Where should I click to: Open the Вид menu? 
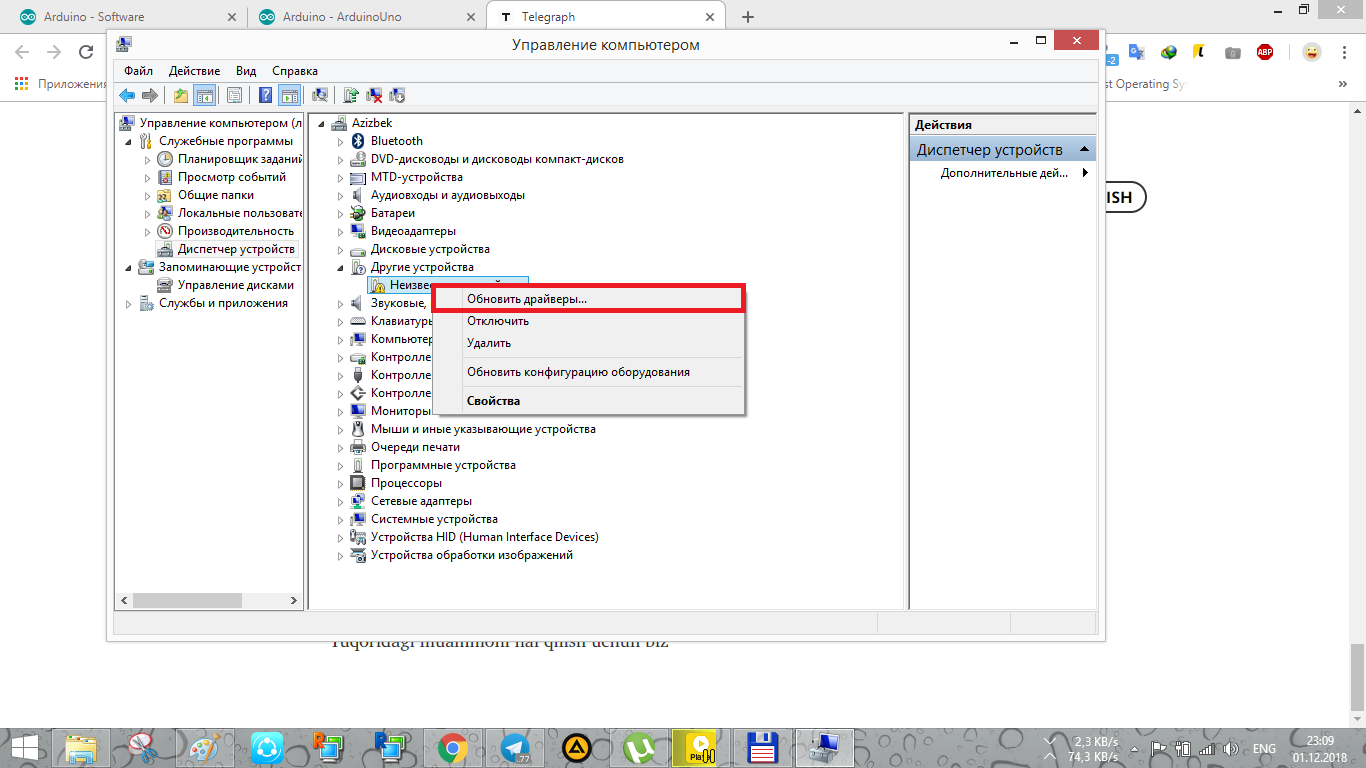pyautogui.click(x=246, y=71)
